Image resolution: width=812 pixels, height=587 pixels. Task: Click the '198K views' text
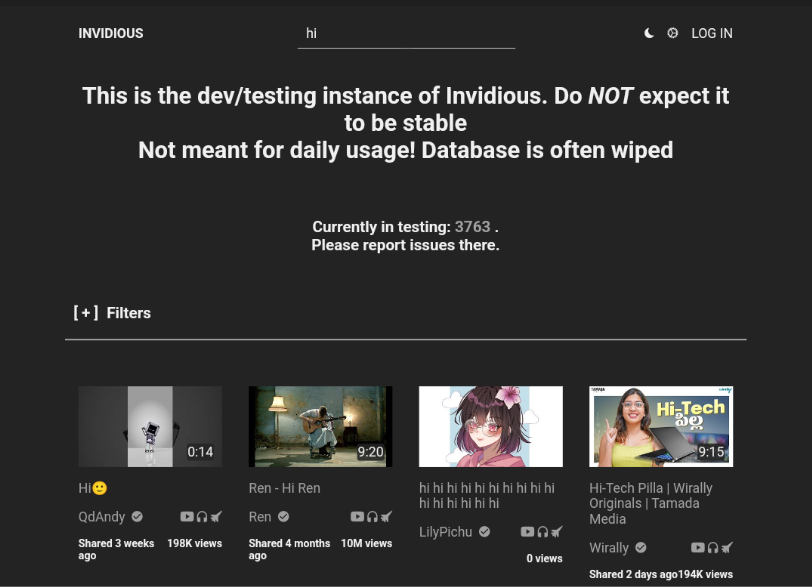coord(195,544)
